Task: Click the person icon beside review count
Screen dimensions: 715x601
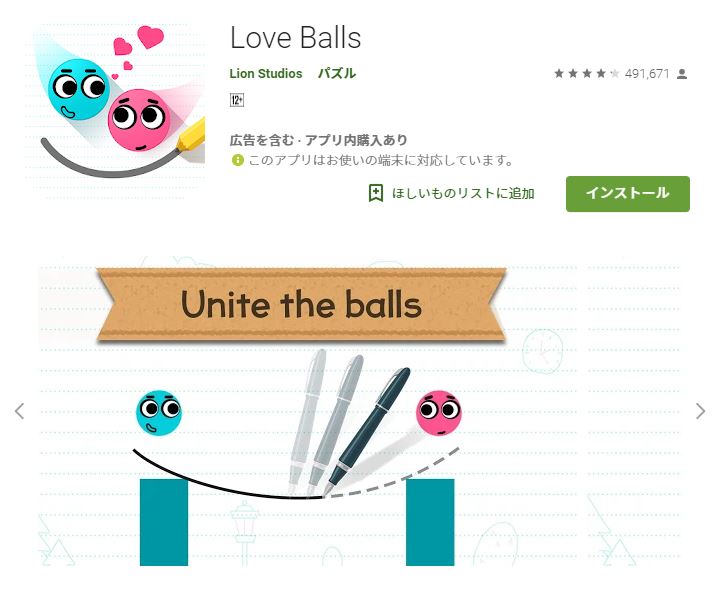Action: (682, 73)
